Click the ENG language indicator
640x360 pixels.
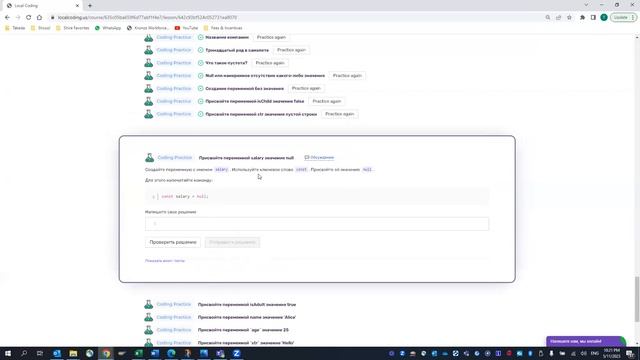click(595, 353)
